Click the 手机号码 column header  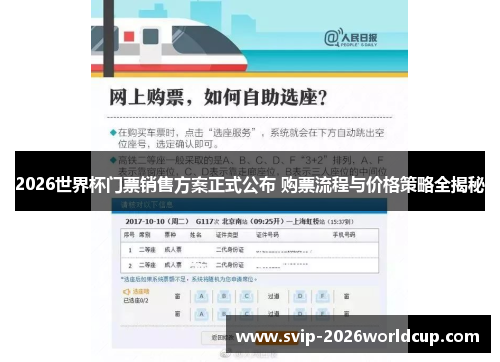pos(344,235)
